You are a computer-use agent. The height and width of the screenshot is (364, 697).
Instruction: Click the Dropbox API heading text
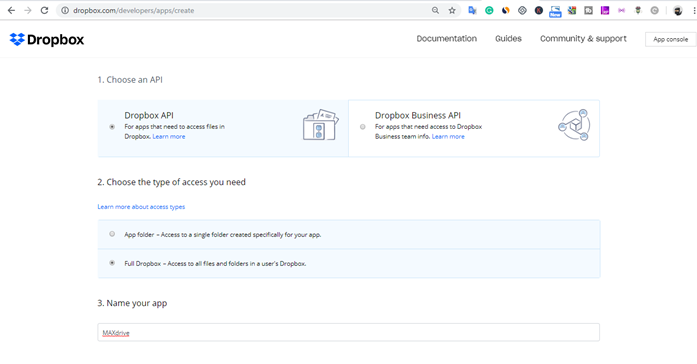tap(149, 116)
